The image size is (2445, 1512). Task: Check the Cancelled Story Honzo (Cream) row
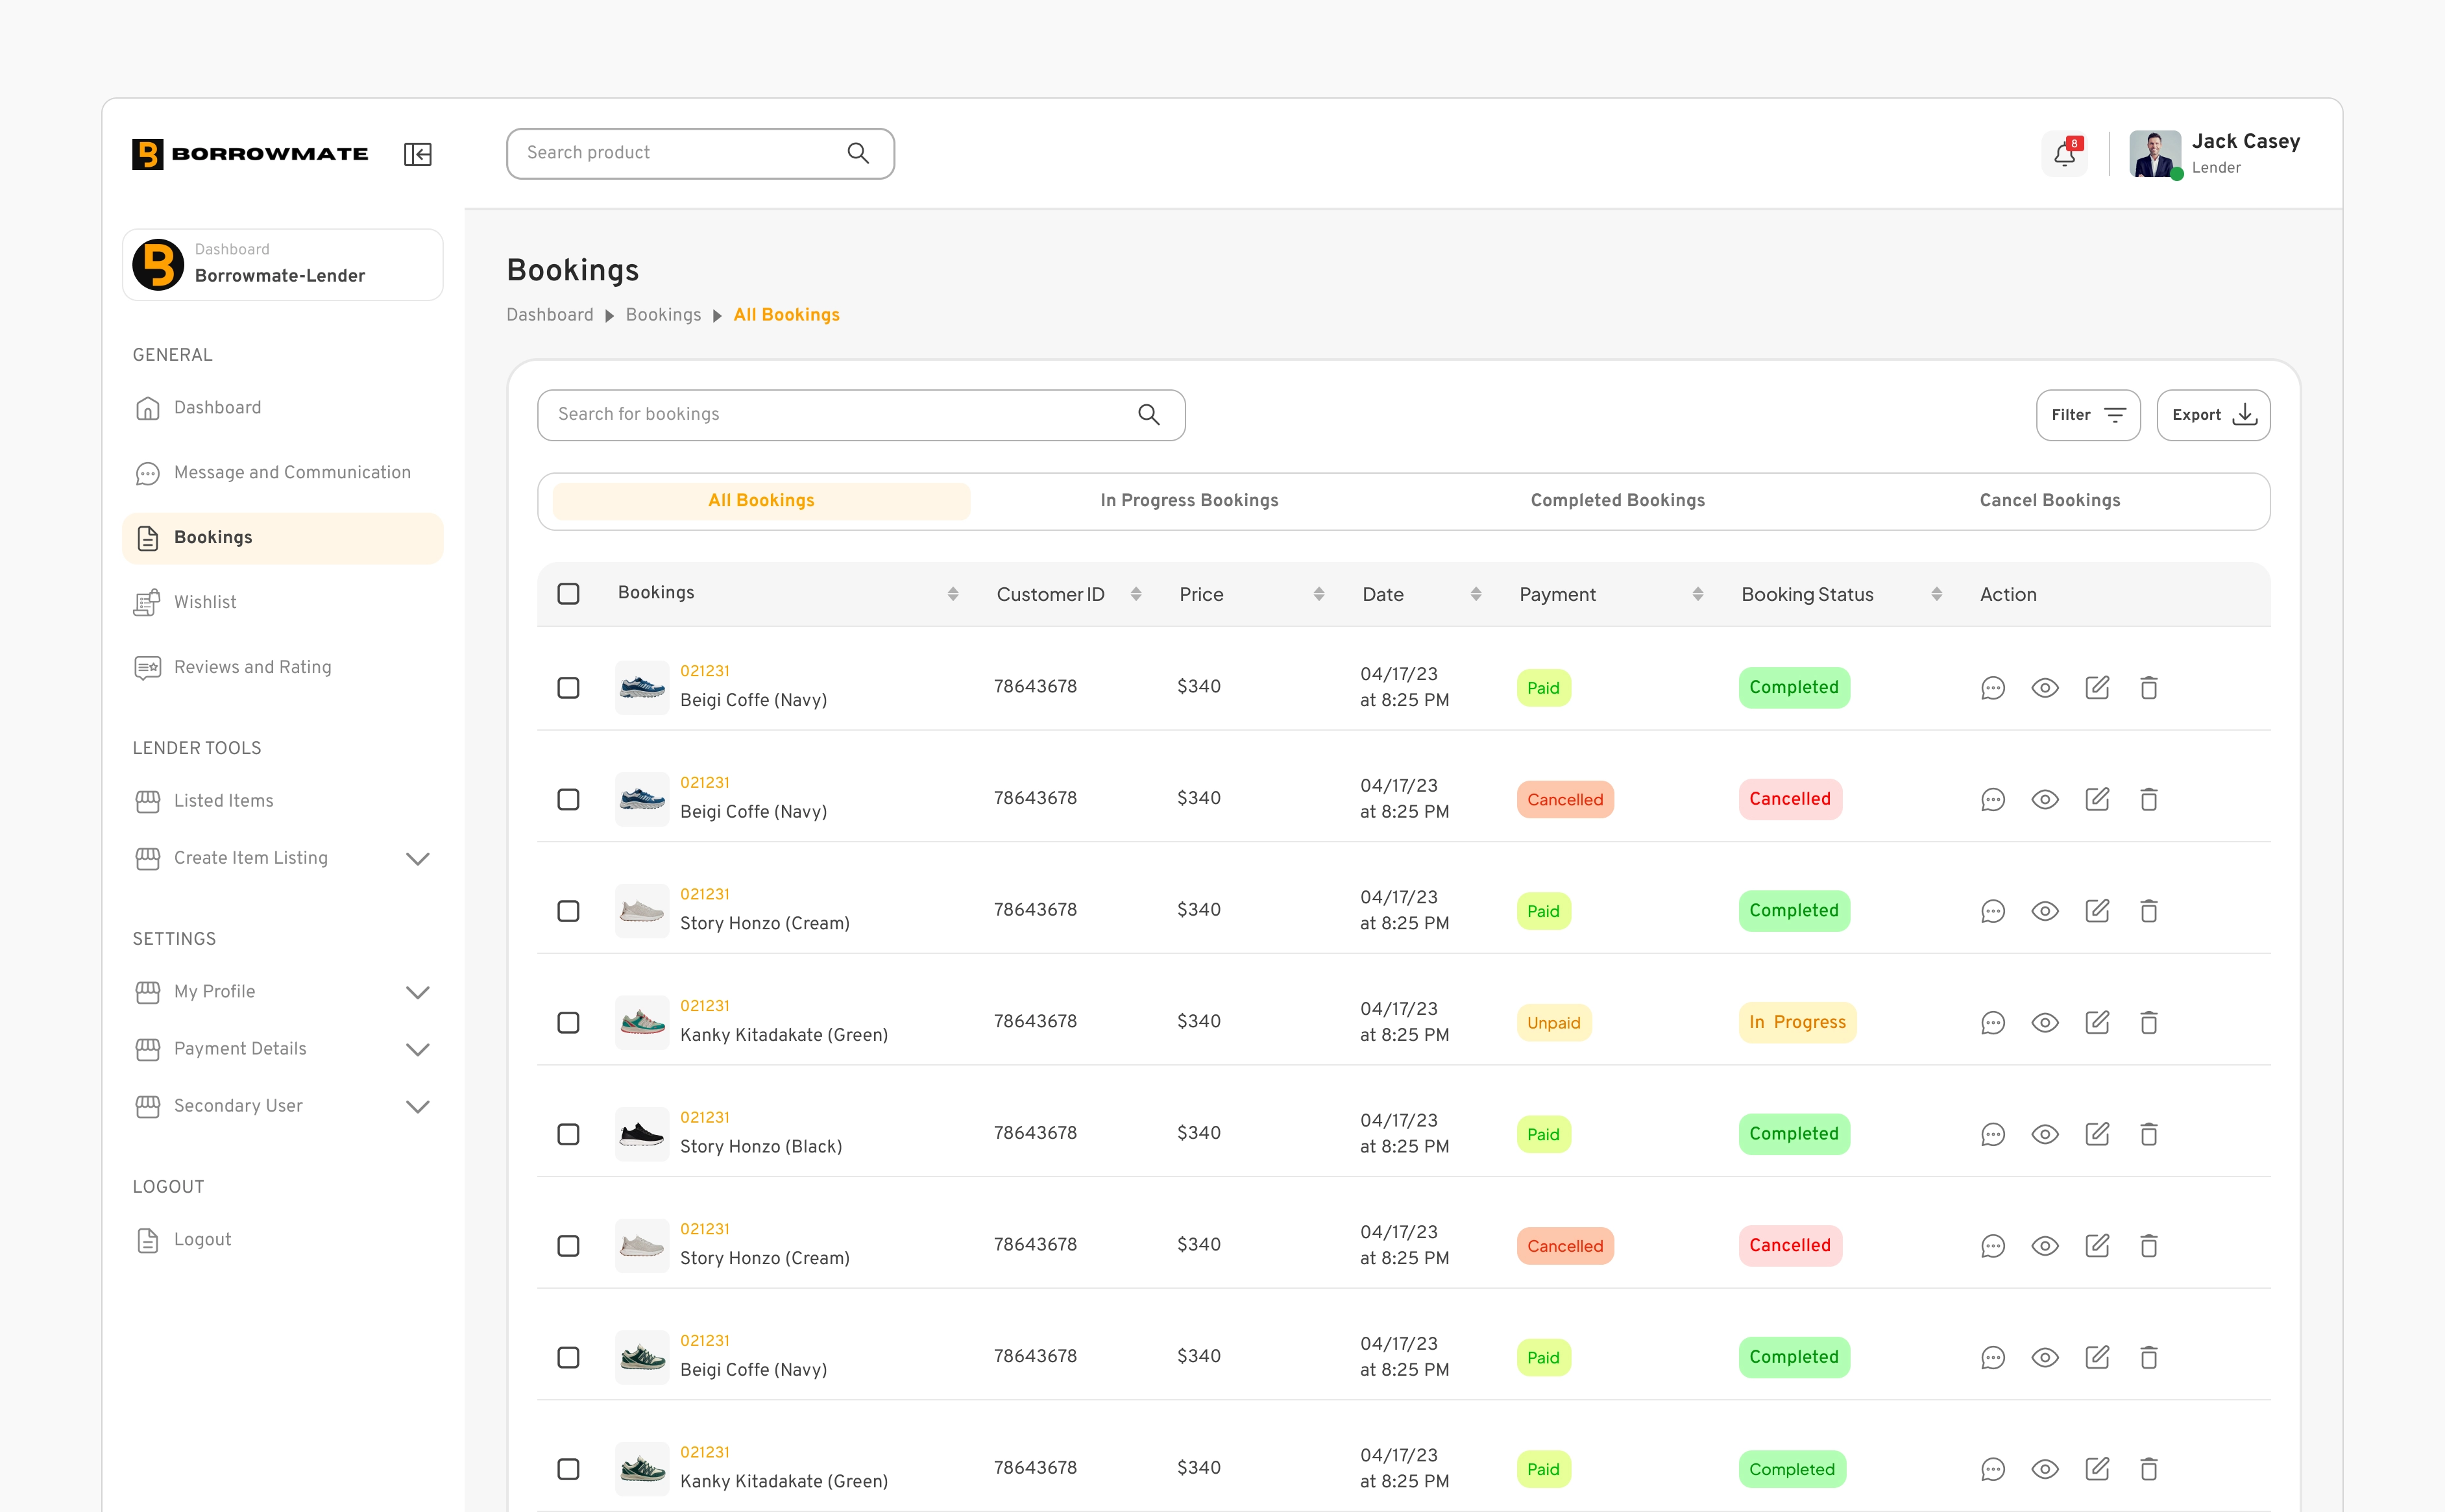click(x=568, y=1246)
